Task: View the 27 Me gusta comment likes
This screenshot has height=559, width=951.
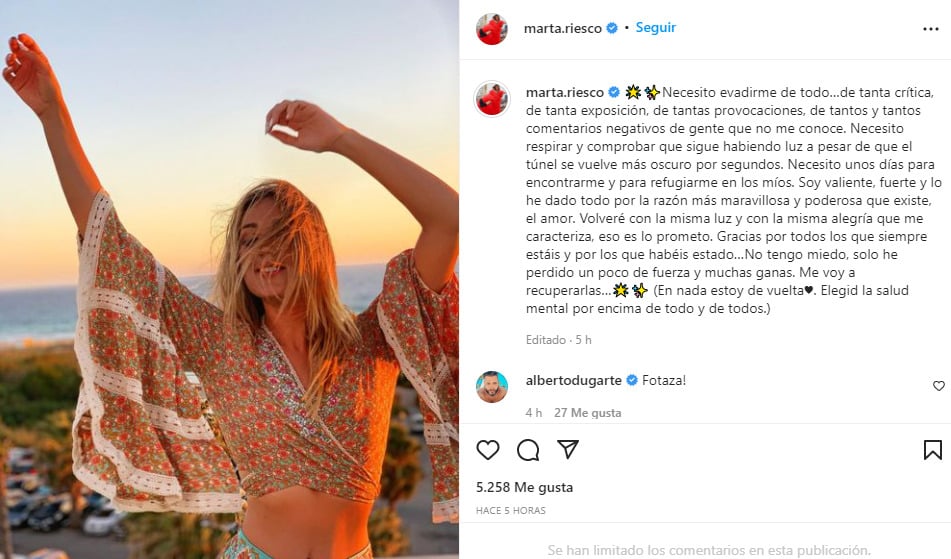Action: (587, 413)
